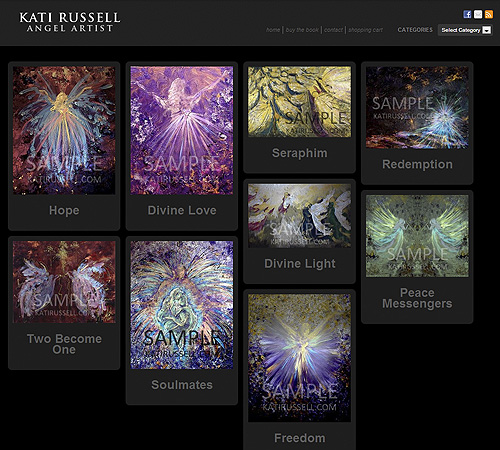Click the Divine Light title link
Viewport: 500px width, 450px height.
click(x=299, y=264)
